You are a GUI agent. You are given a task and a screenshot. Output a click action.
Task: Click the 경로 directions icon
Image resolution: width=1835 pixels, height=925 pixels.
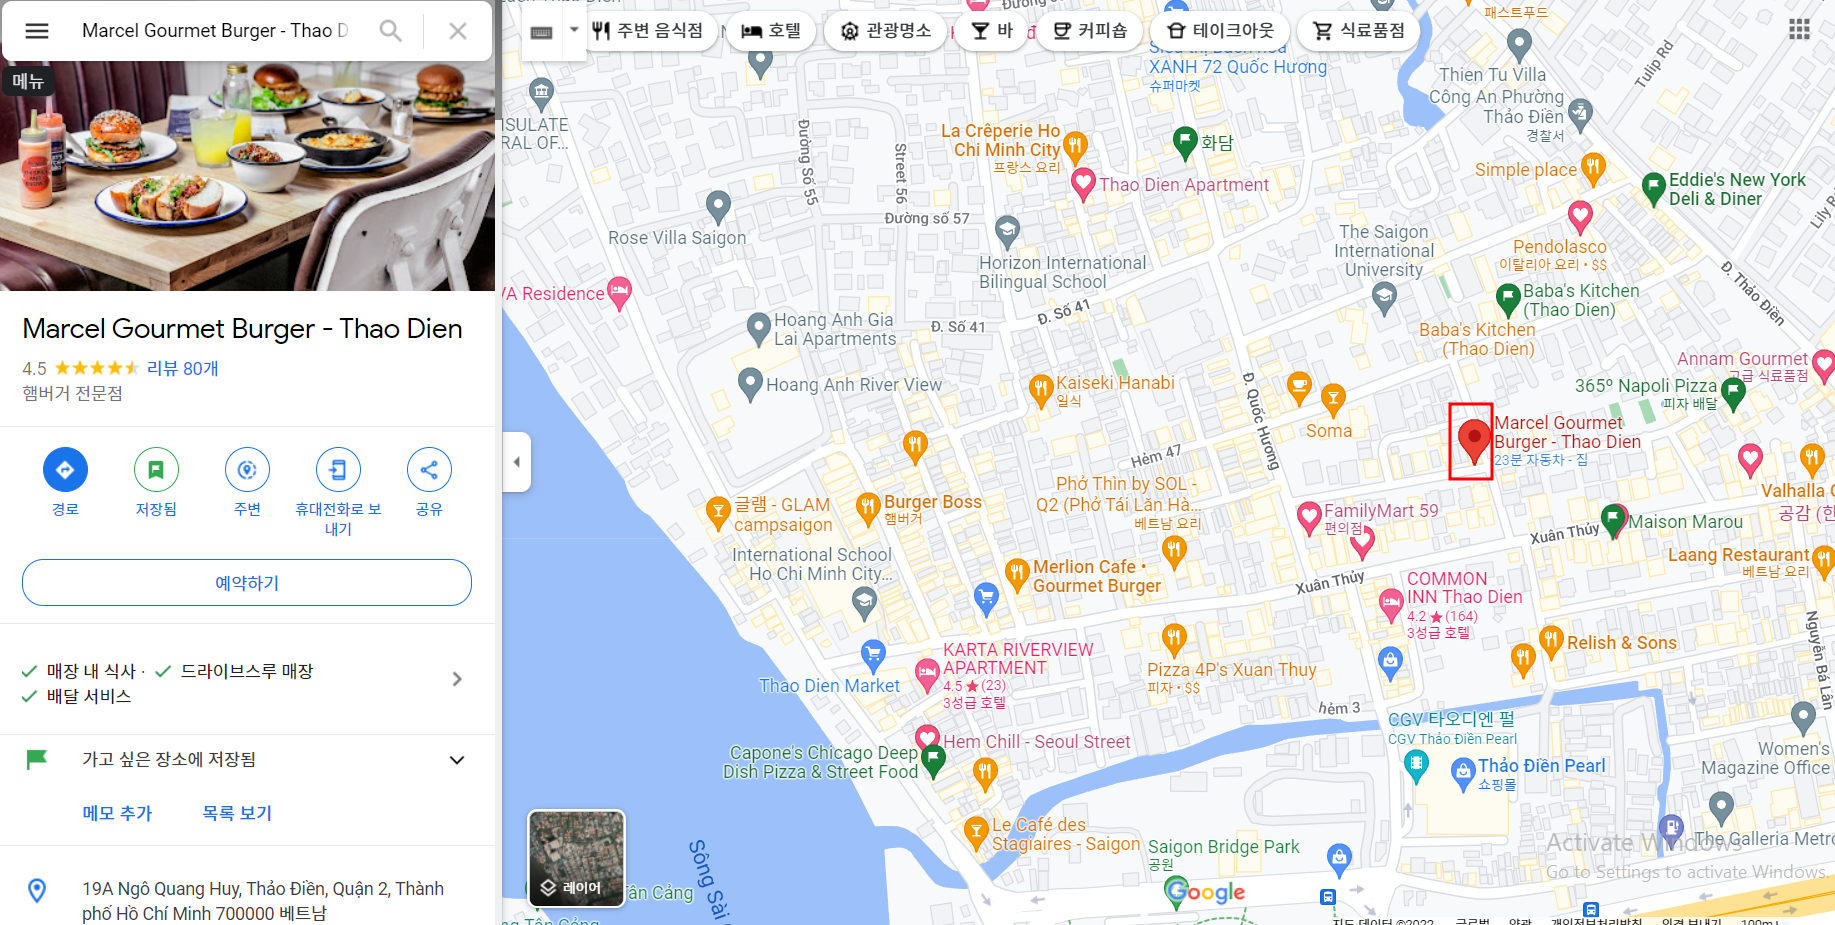65,470
